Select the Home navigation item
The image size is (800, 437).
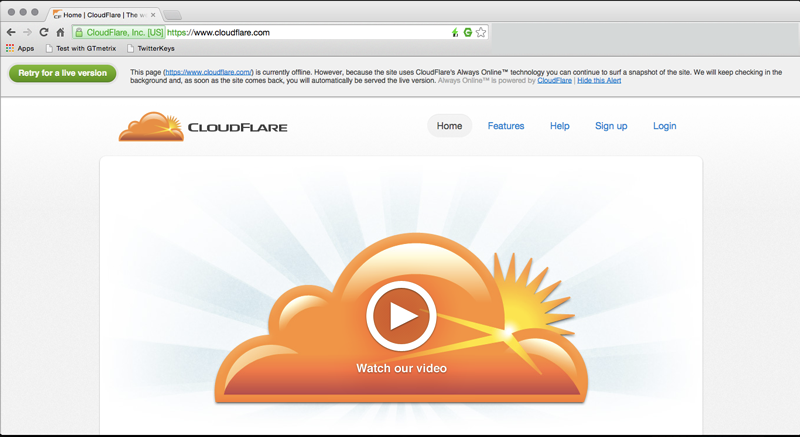coord(449,126)
